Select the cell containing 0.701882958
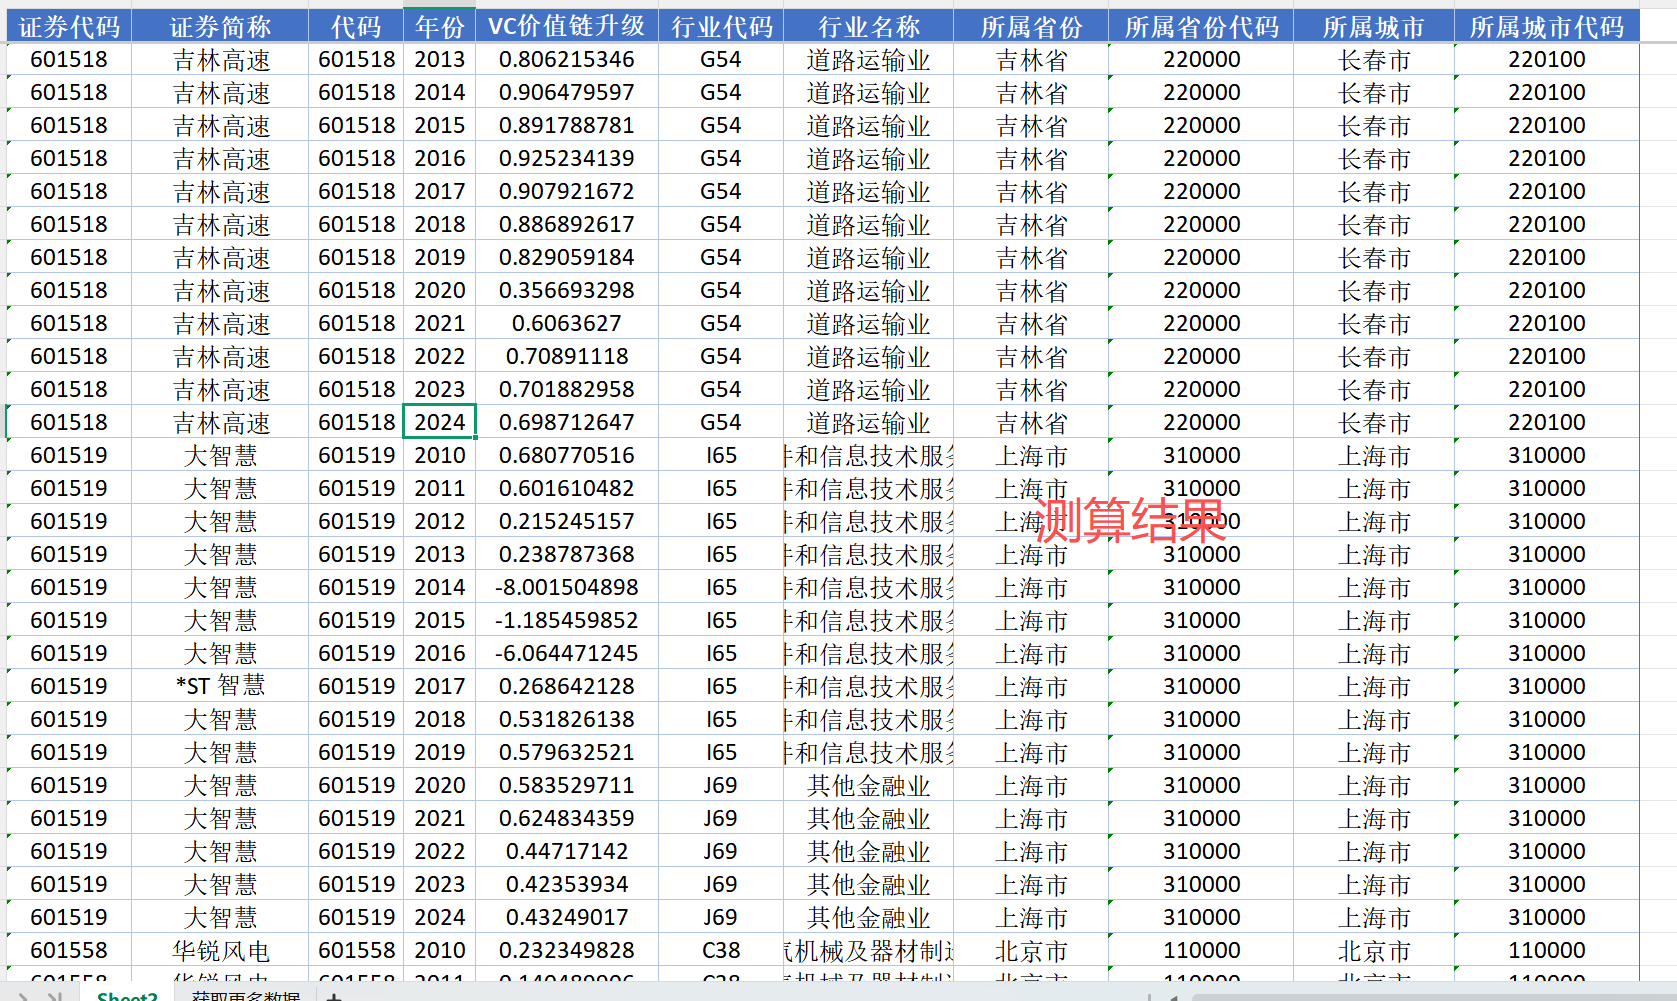The width and height of the screenshot is (1677, 1001). [x=567, y=390]
